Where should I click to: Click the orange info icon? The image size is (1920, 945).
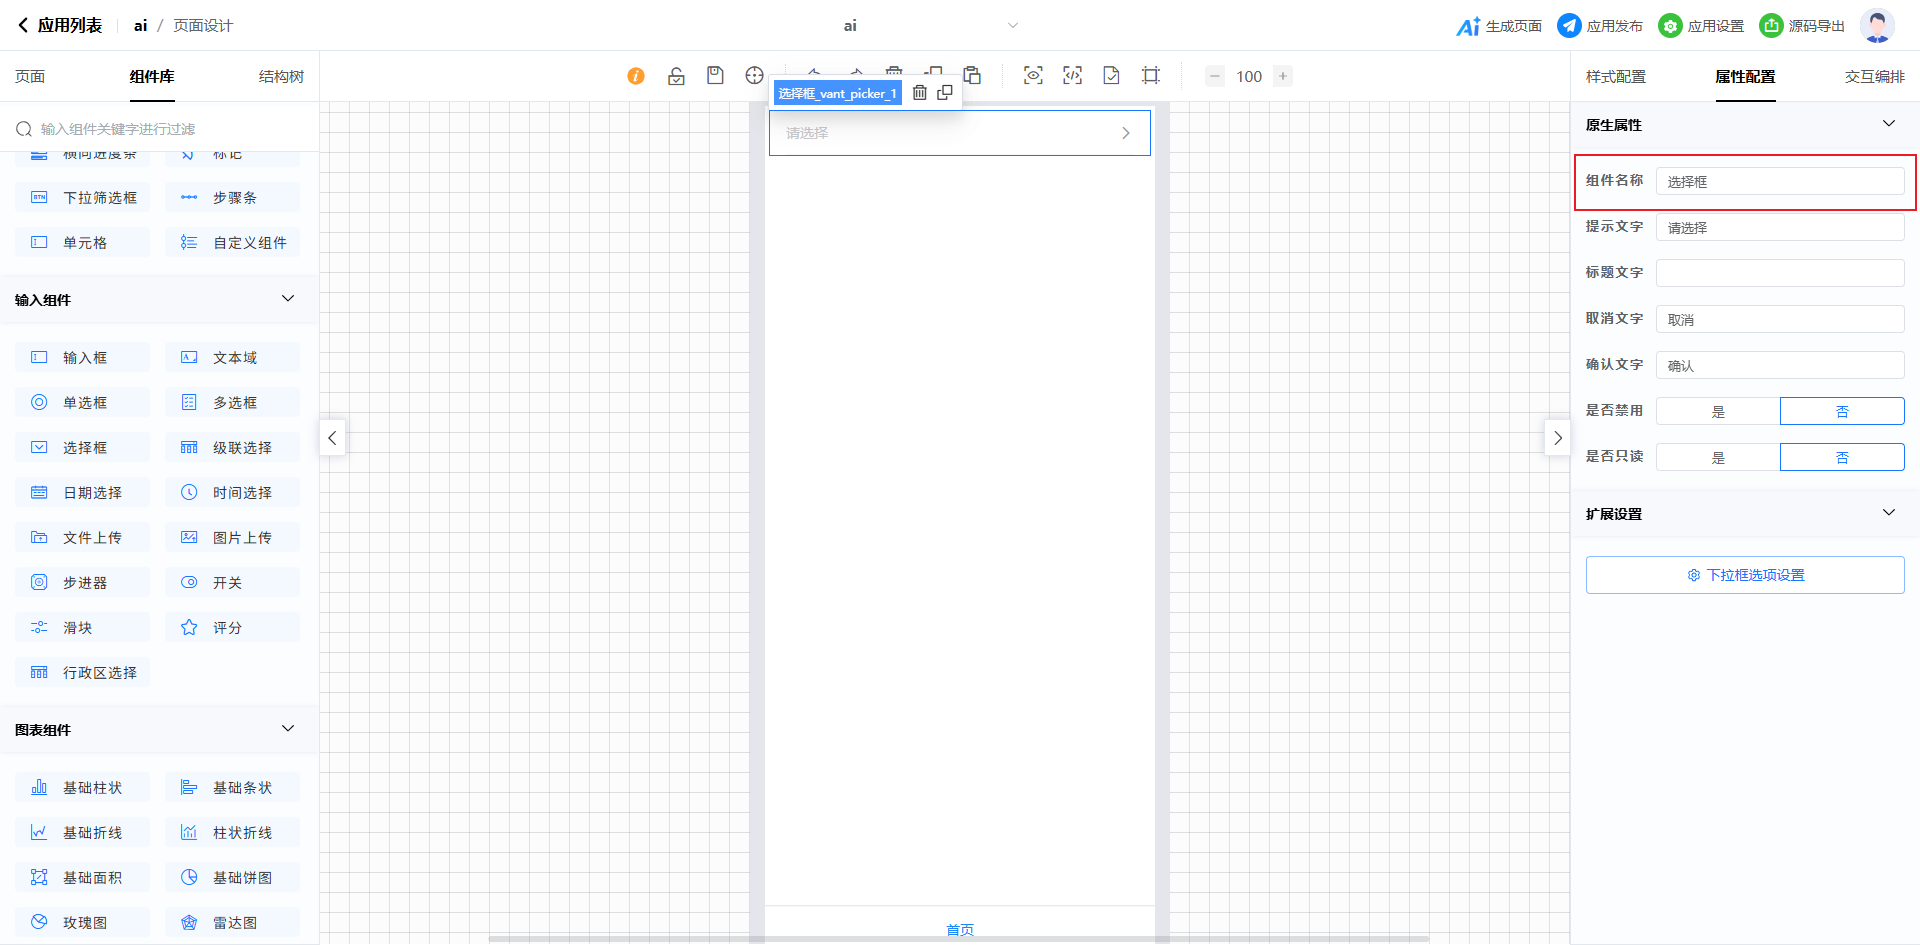tap(636, 76)
